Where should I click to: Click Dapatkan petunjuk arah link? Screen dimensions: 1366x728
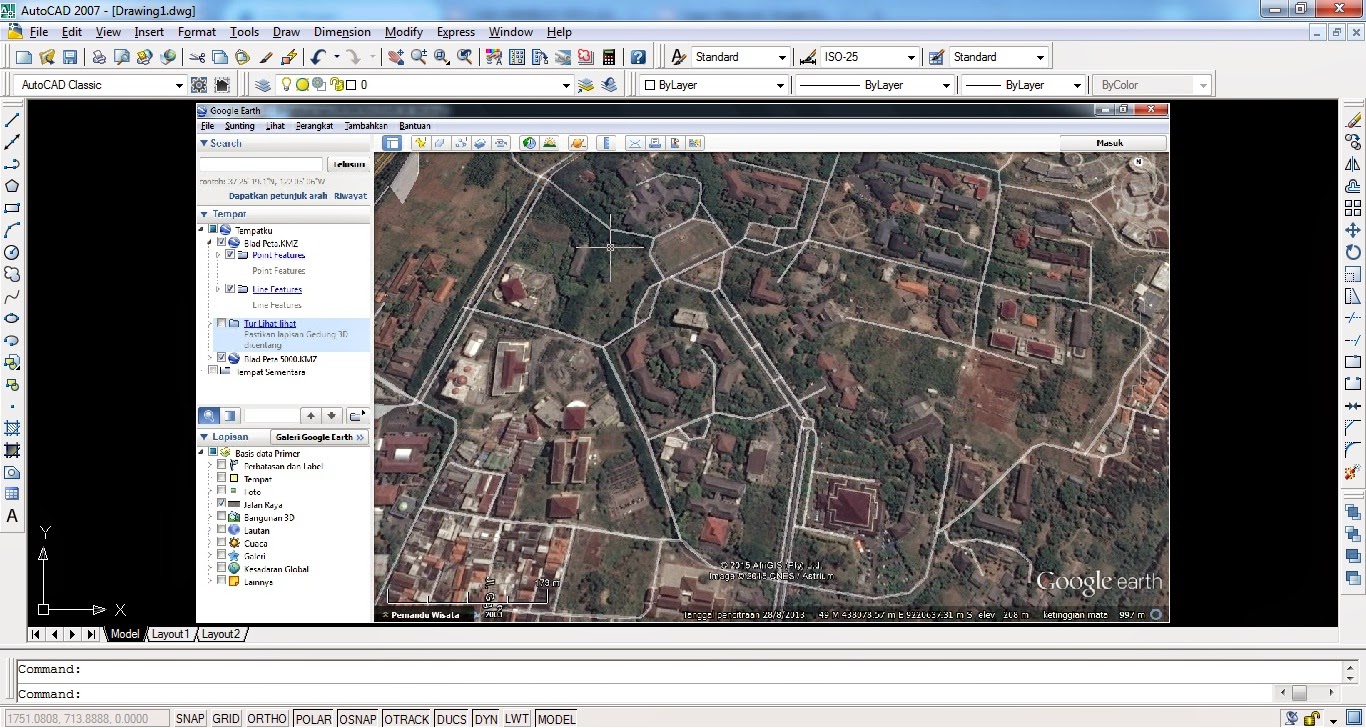point(278,196)
